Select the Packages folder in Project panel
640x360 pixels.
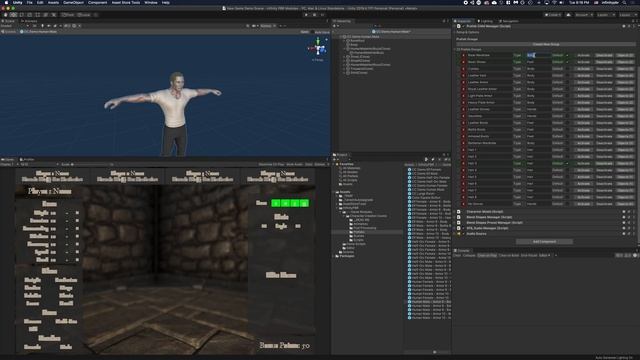tap(346, 256)
